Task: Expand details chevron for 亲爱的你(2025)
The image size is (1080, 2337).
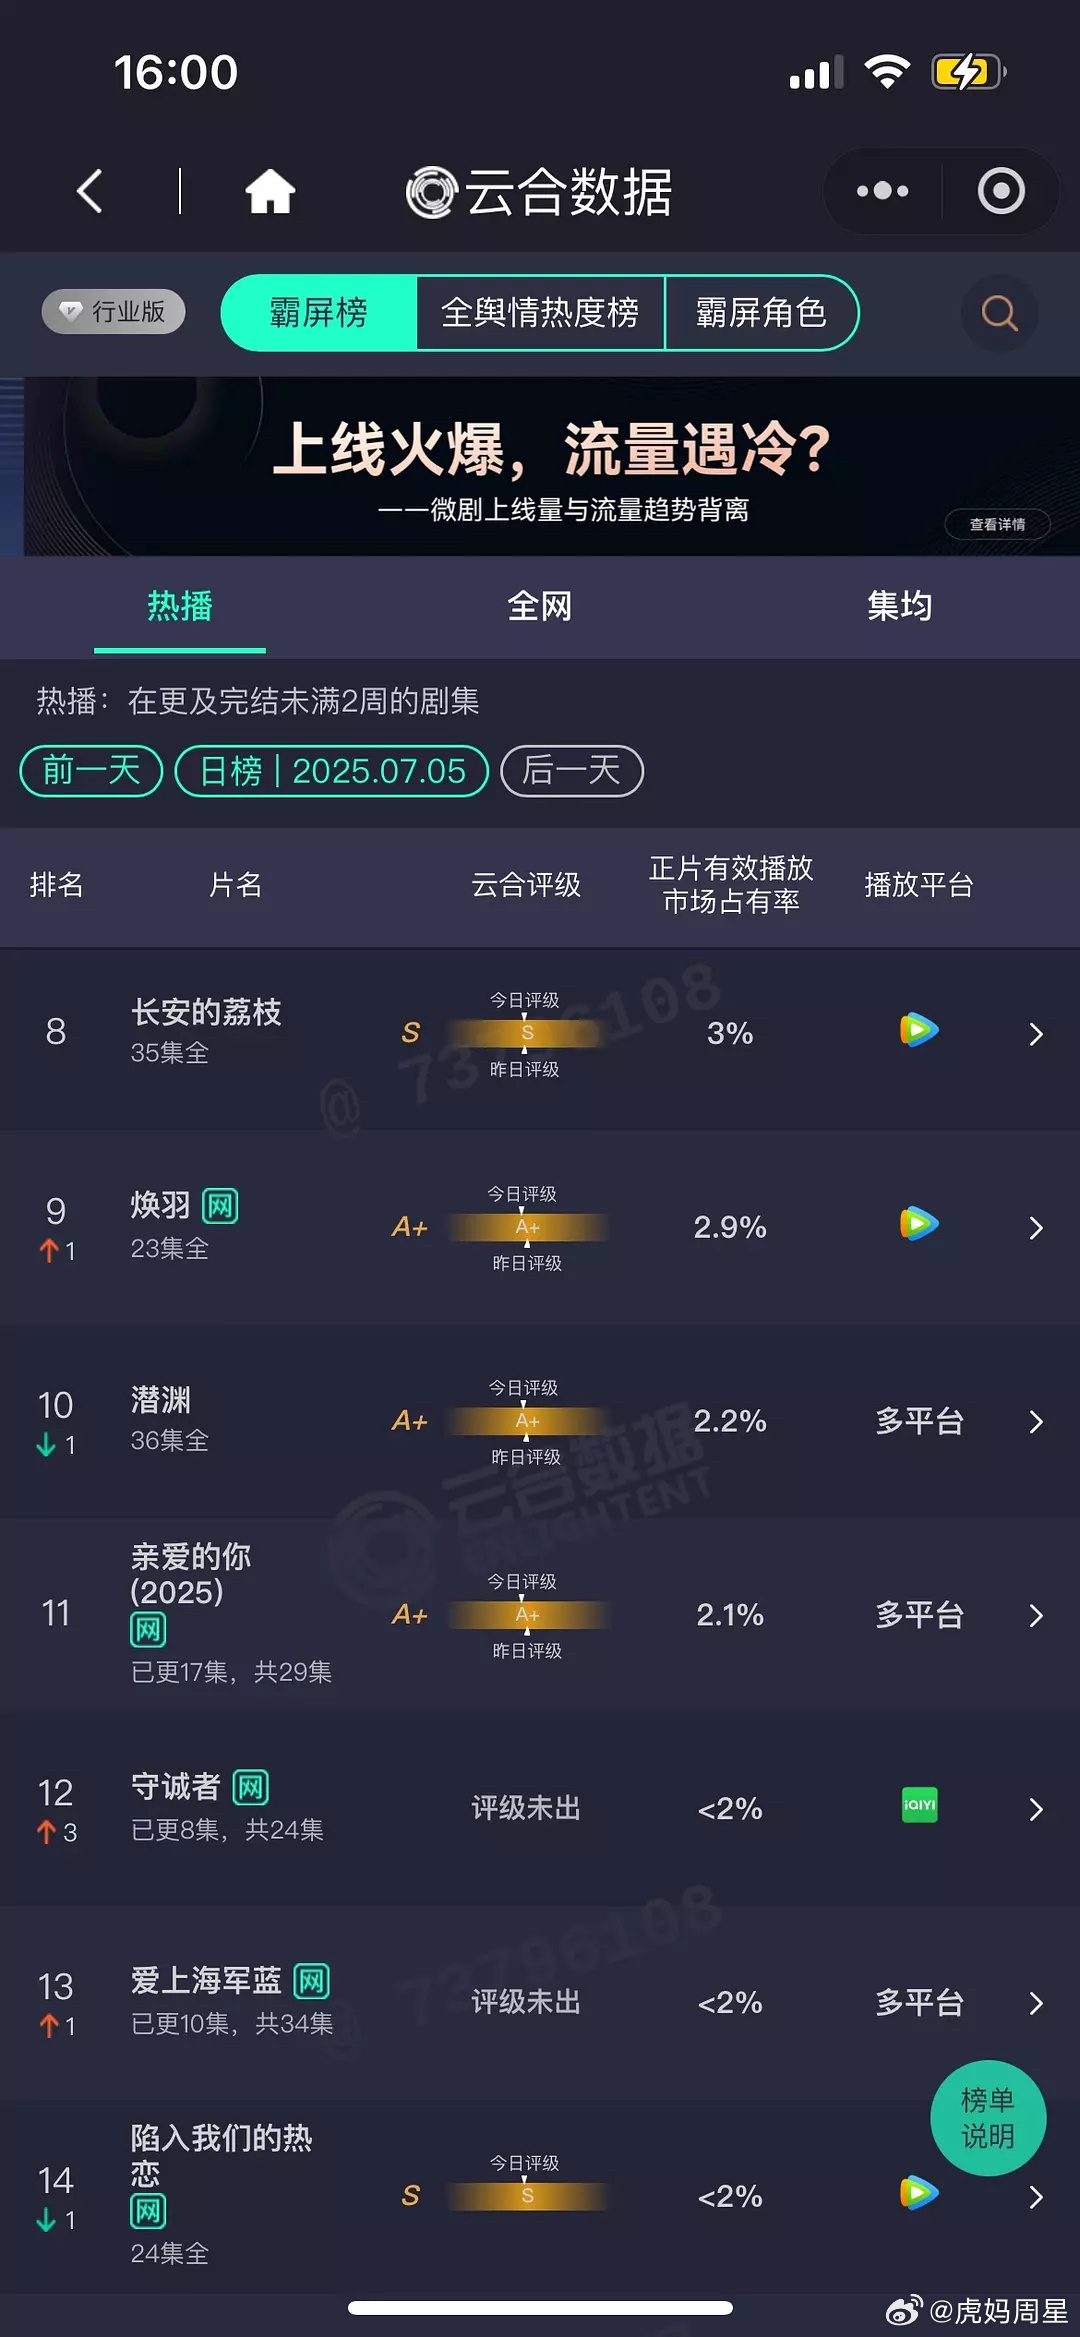Action: (x=1036, y=1616)
